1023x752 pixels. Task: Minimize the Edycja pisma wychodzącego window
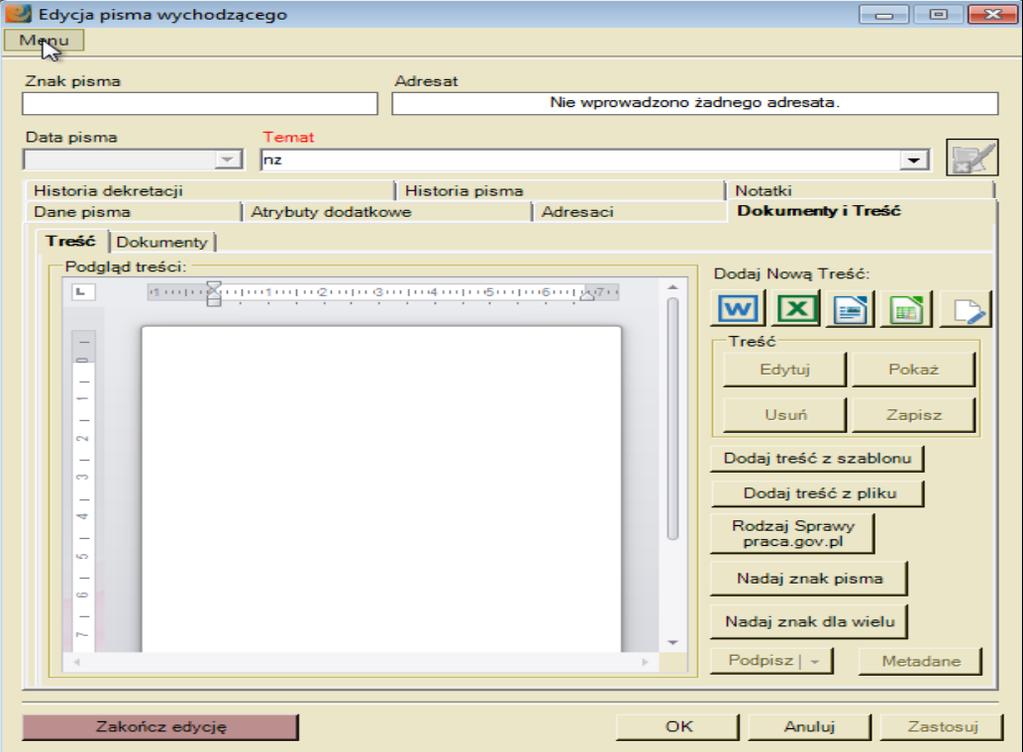click(884, 14)
